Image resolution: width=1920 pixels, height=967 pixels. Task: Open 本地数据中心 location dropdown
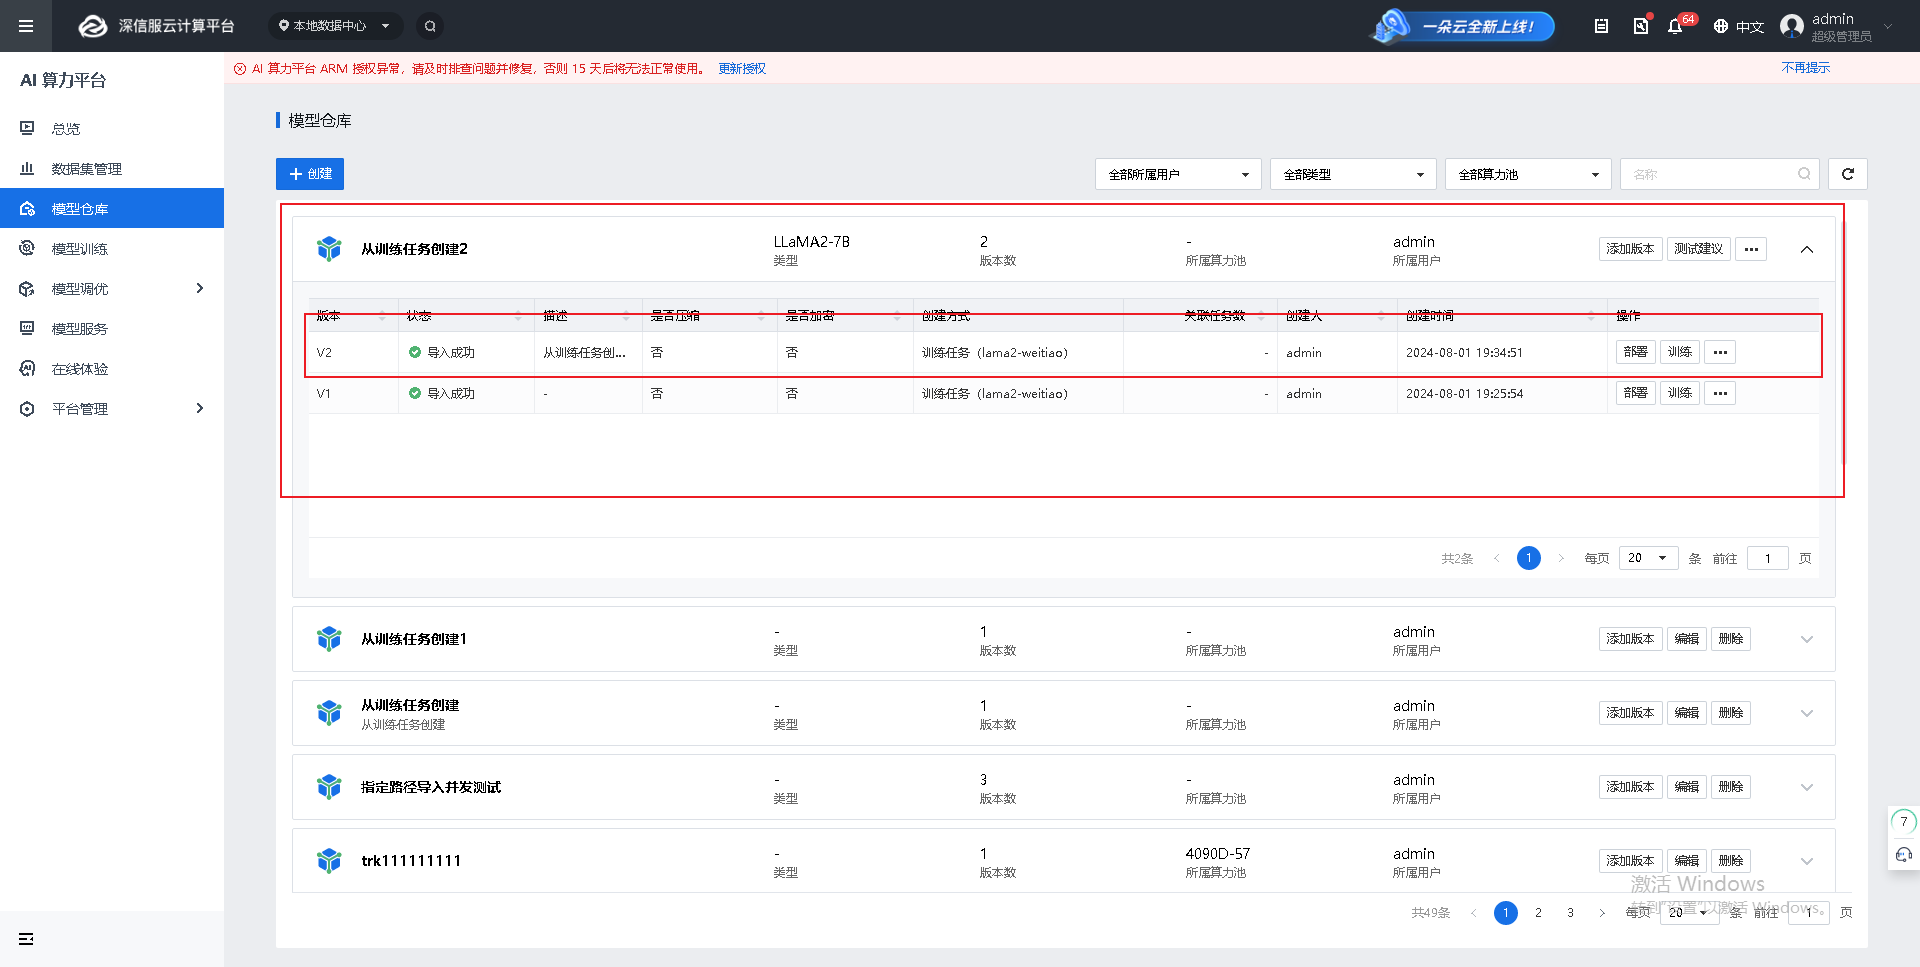[334, 26]
